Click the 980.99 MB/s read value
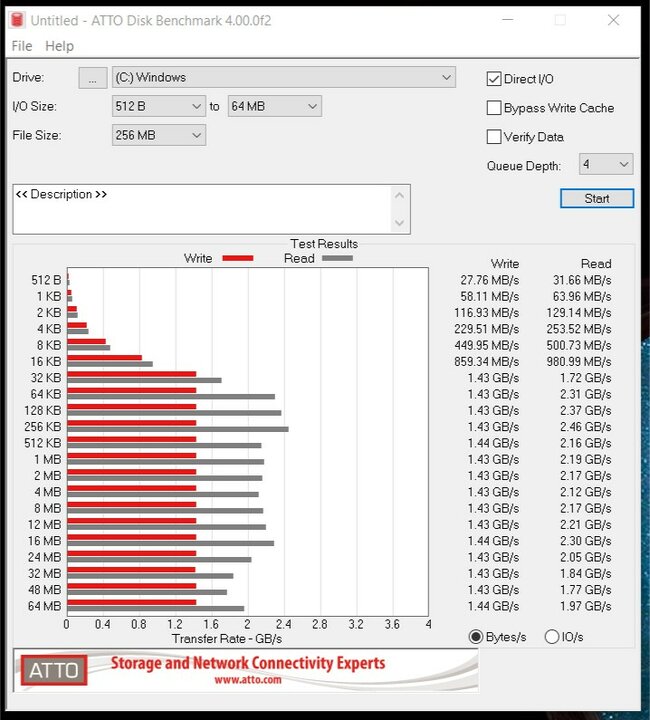Screen dimensions: 650x720 coord(579,362)
